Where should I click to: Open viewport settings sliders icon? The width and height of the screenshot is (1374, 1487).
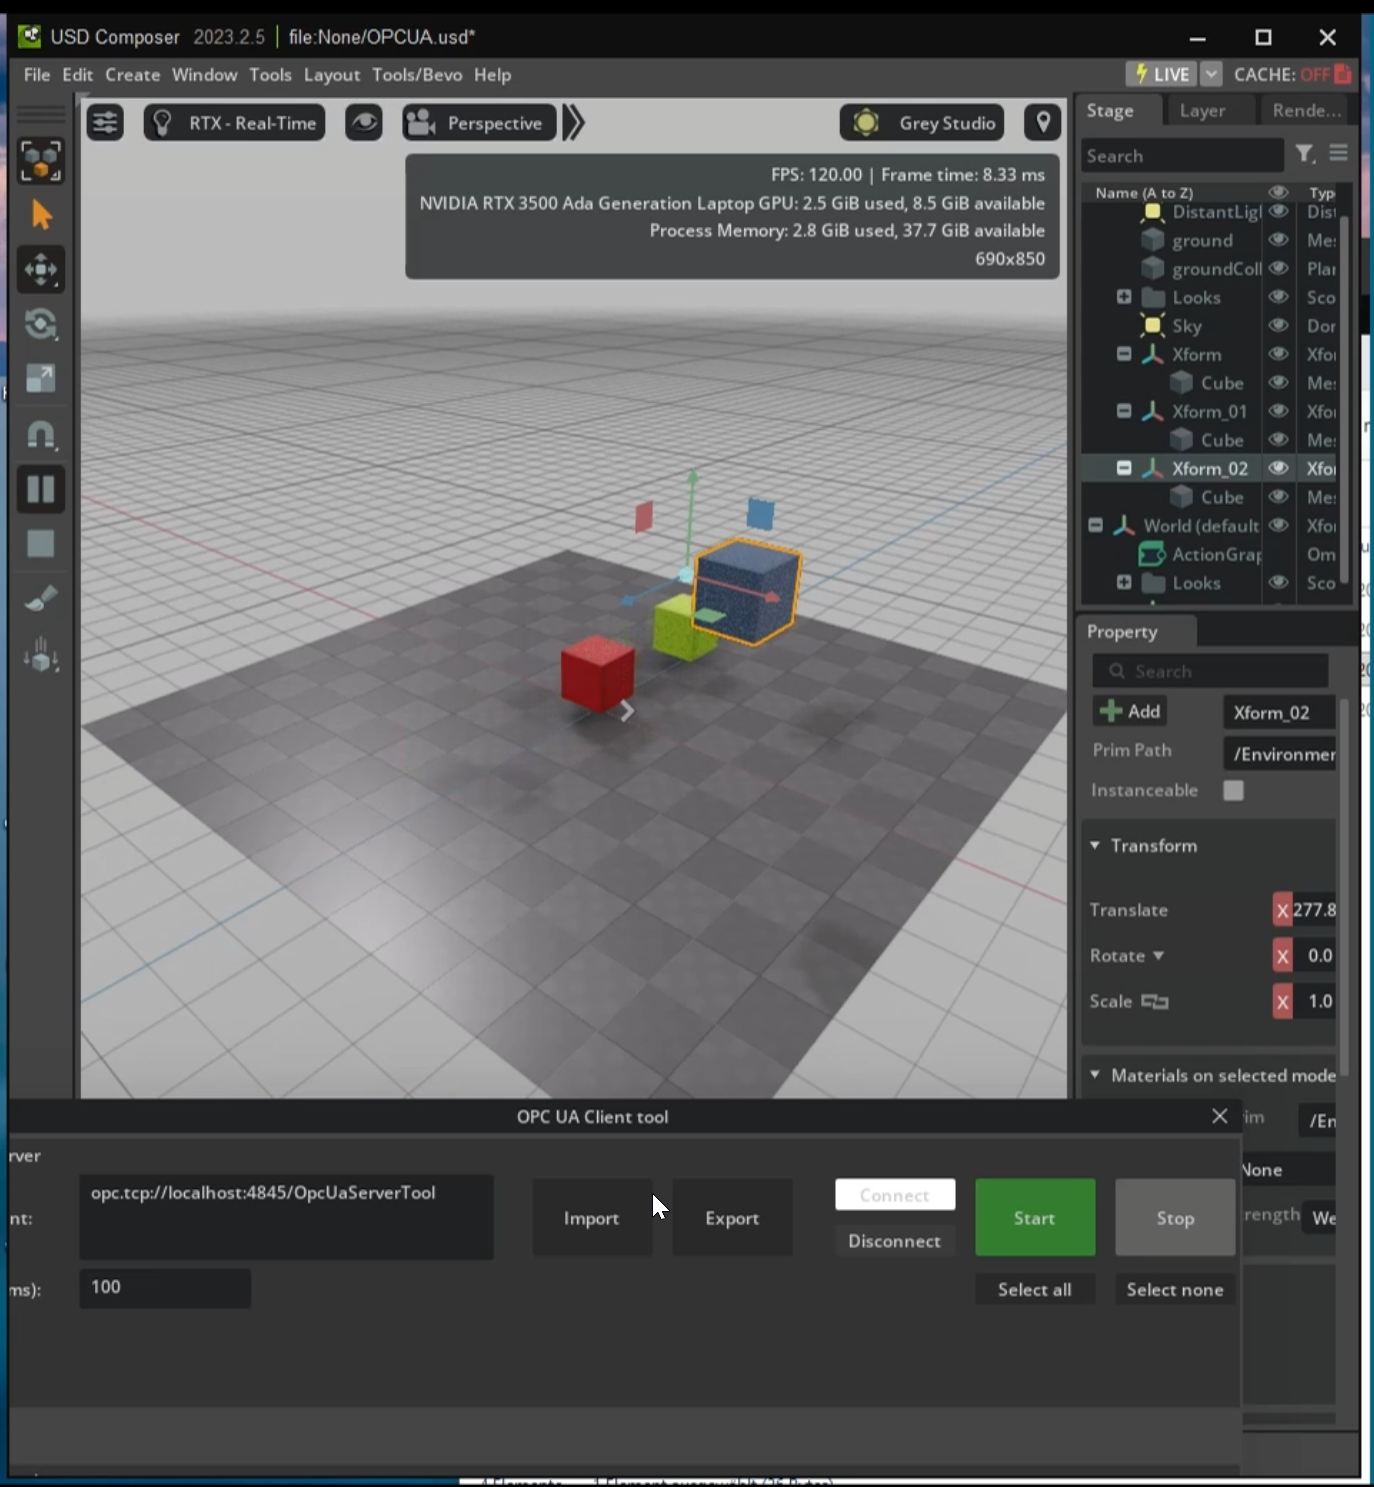105,123
